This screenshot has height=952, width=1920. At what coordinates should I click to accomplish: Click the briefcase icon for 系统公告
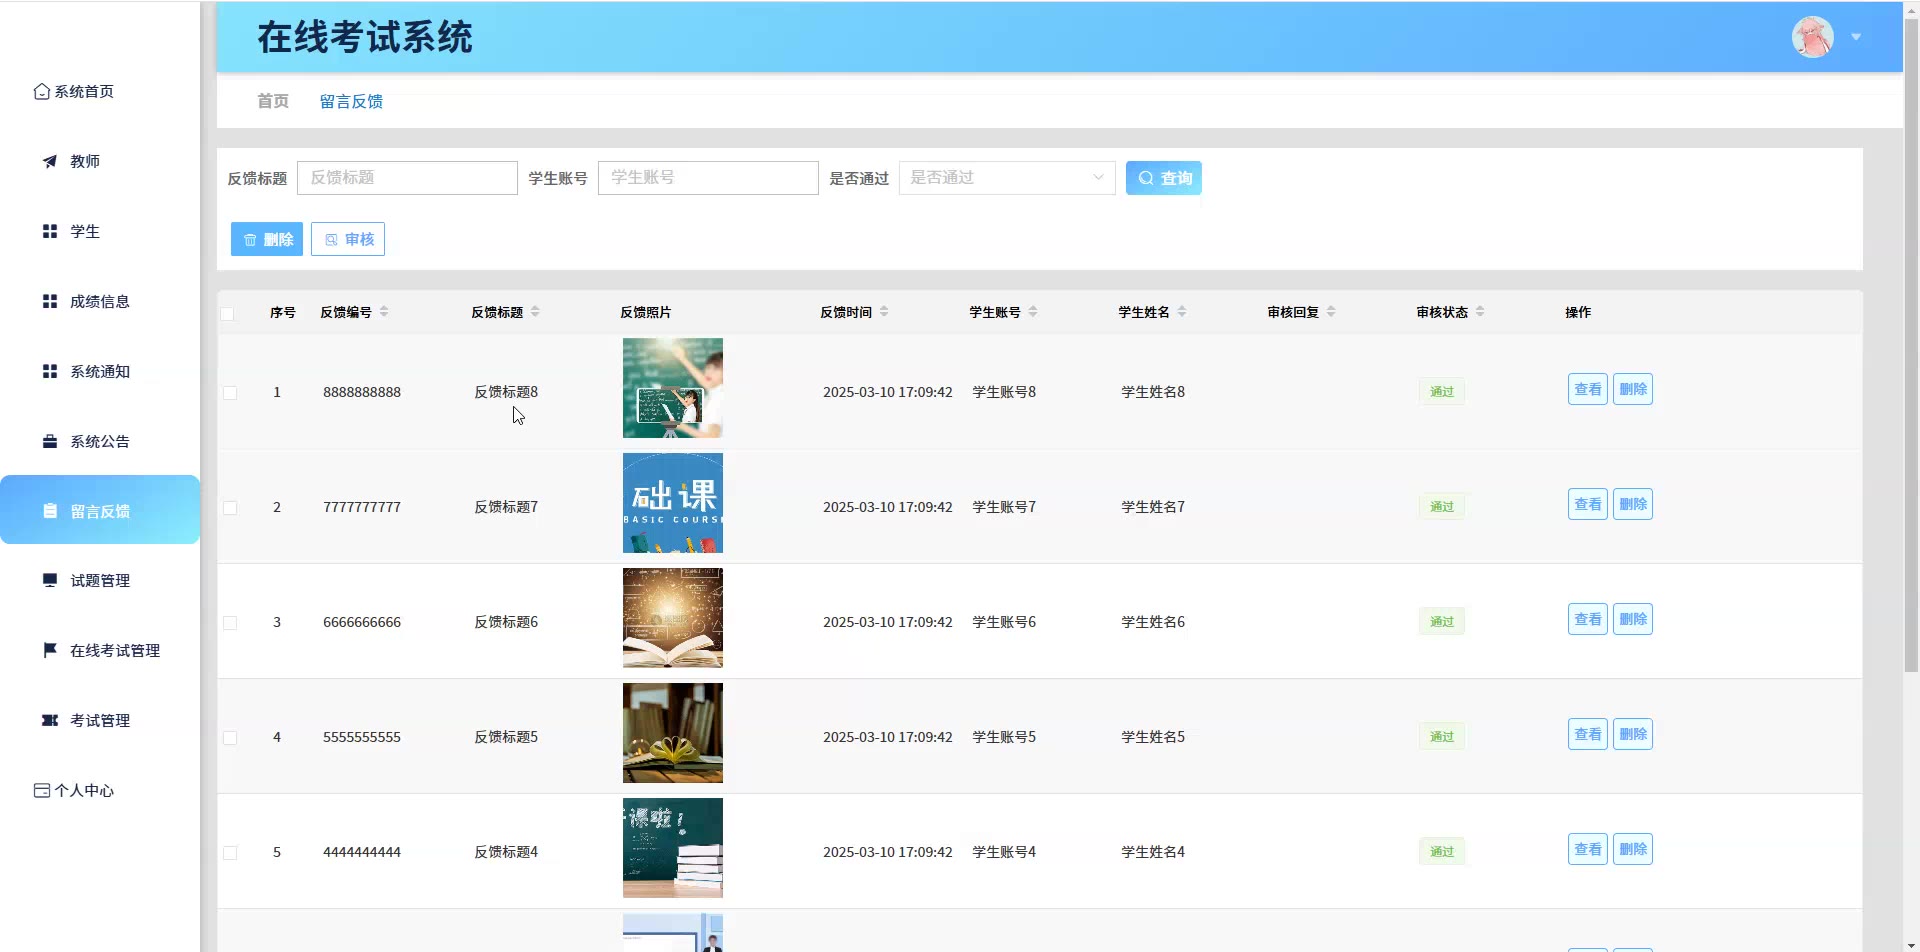pos(50,441)
